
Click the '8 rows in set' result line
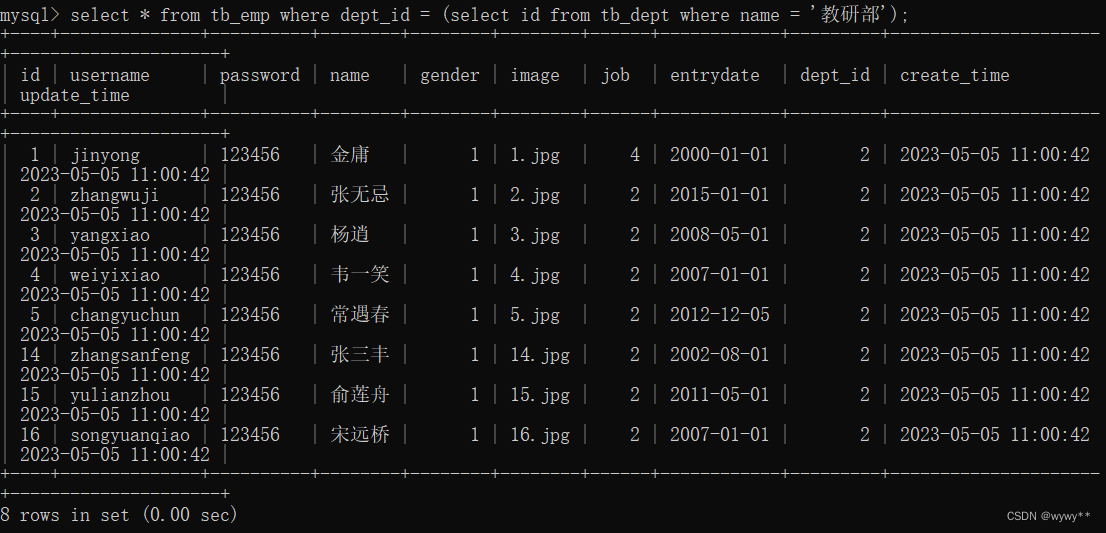pyautogui.click(x=118, y=515)
